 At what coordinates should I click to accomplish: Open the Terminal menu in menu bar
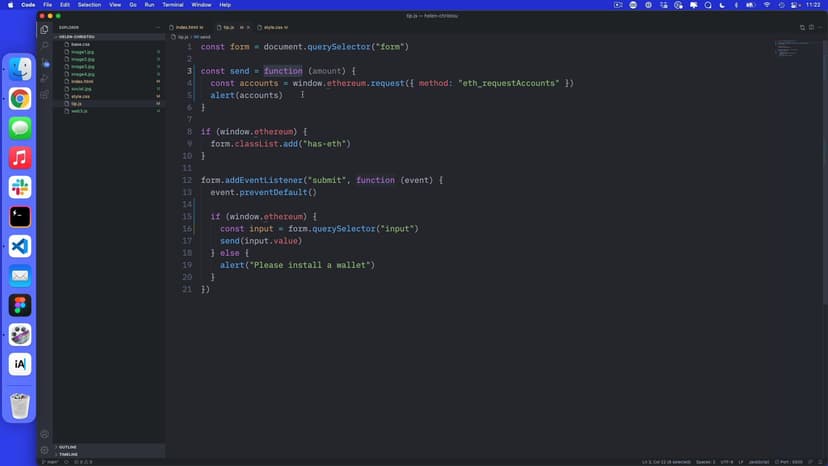point(172,5)
